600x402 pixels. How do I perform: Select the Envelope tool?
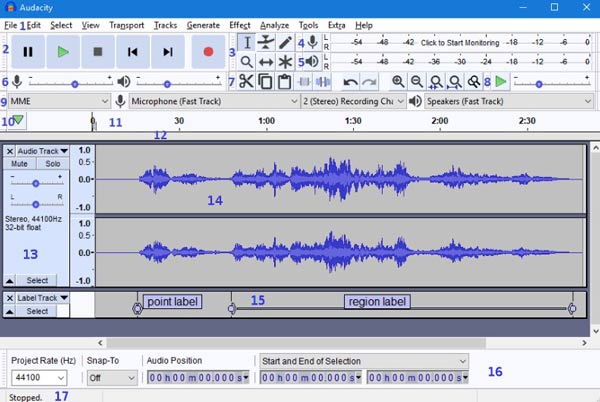click(x=266, y=42)
